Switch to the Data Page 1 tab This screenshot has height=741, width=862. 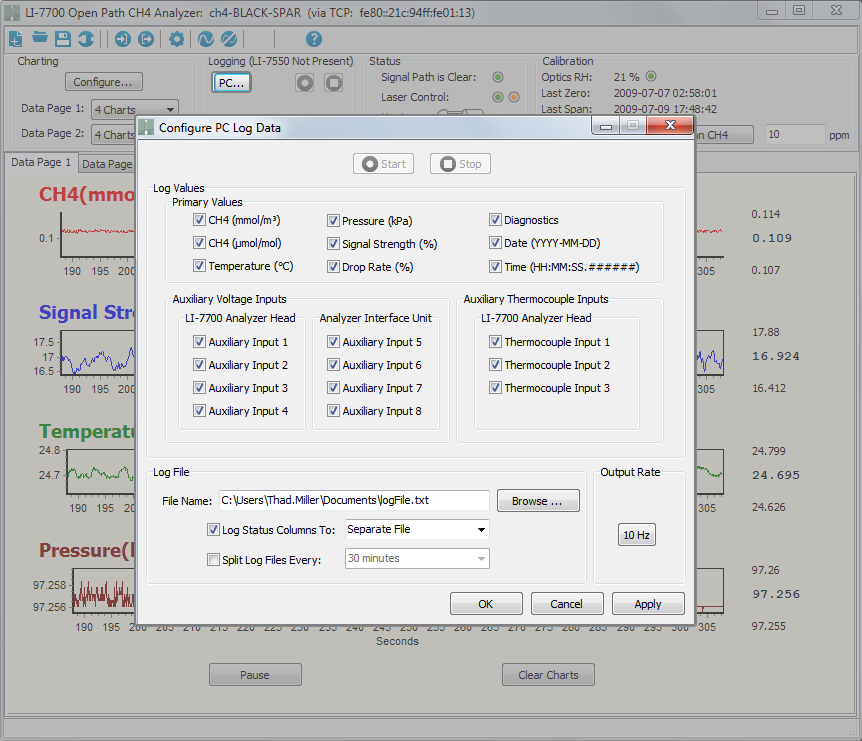[41, 162]
